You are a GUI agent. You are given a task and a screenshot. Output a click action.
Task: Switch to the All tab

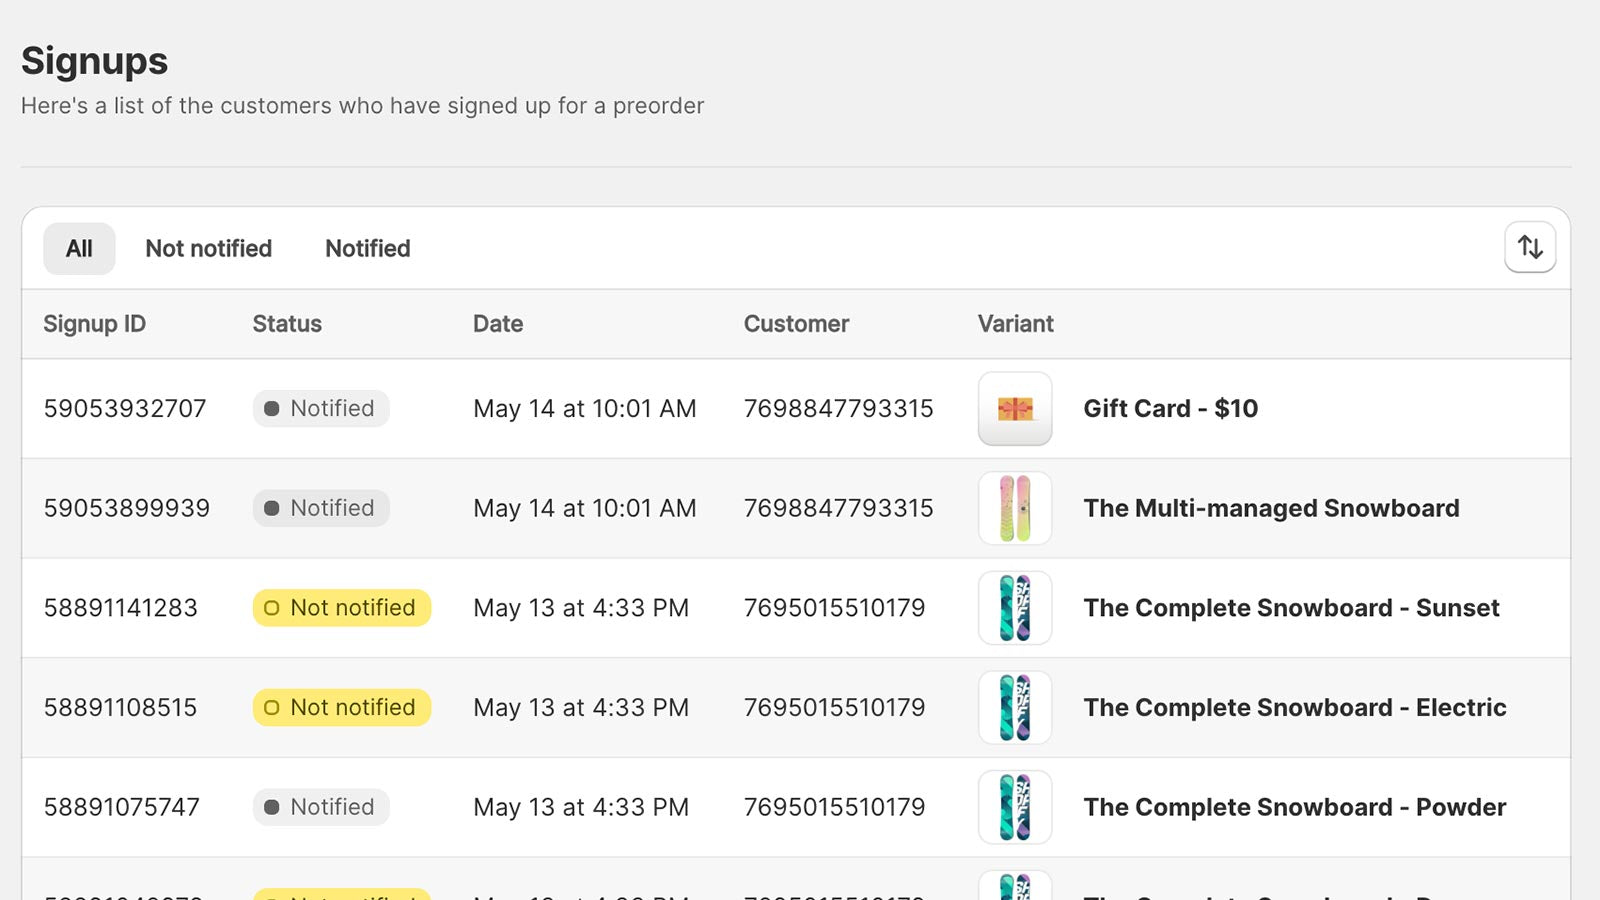(x=79, y=249)
